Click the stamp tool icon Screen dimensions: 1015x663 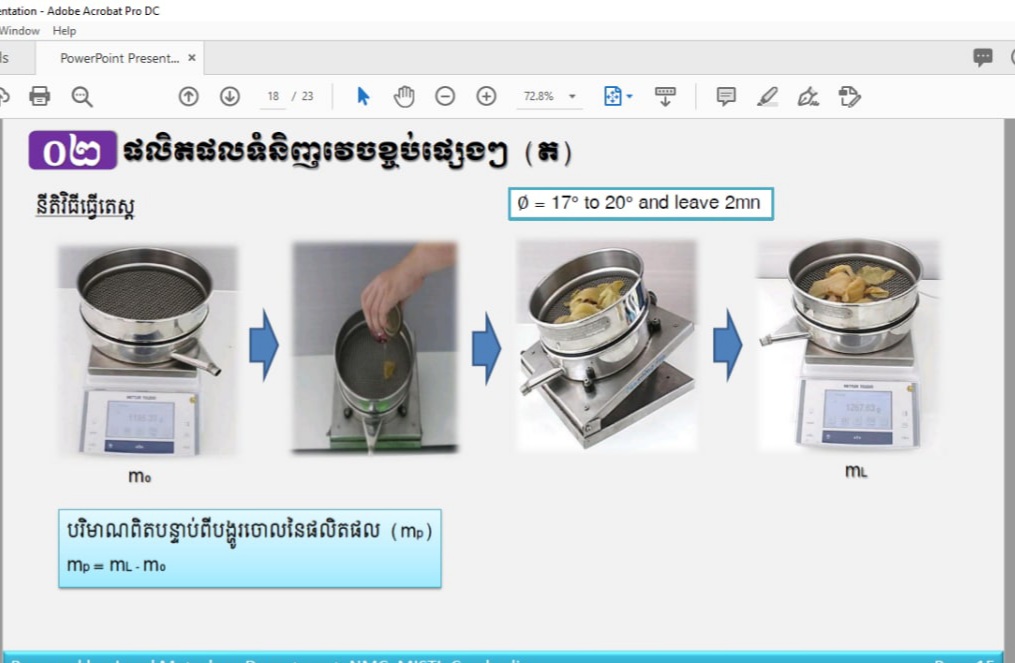click(x=849, y=96)
